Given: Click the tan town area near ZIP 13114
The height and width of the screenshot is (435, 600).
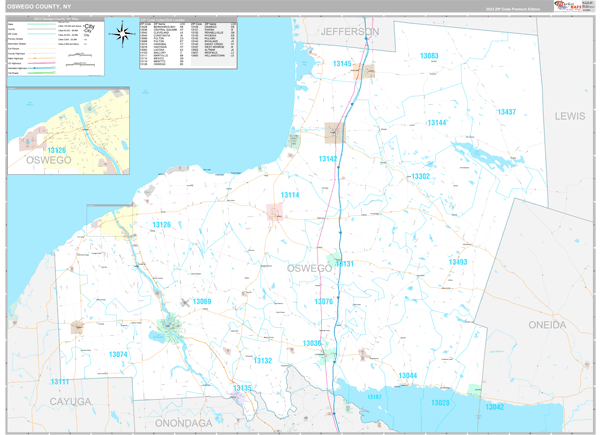Looking at the screenshot, I should (275, 211).
